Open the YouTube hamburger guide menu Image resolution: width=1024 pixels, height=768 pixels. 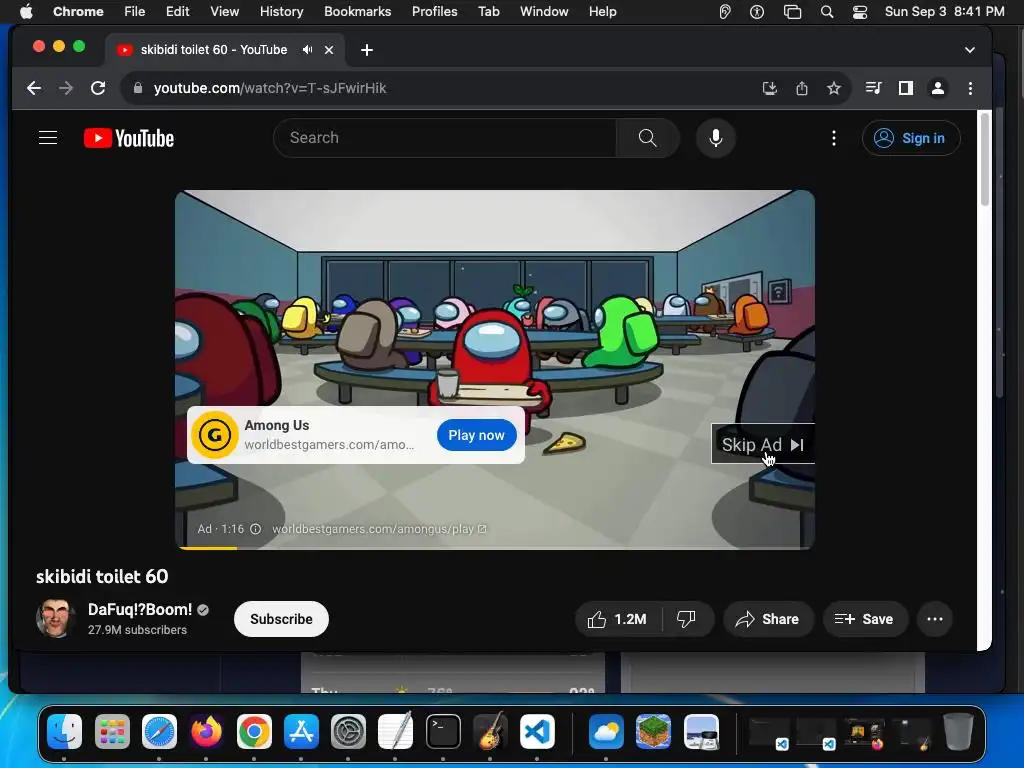coord(48,138)
